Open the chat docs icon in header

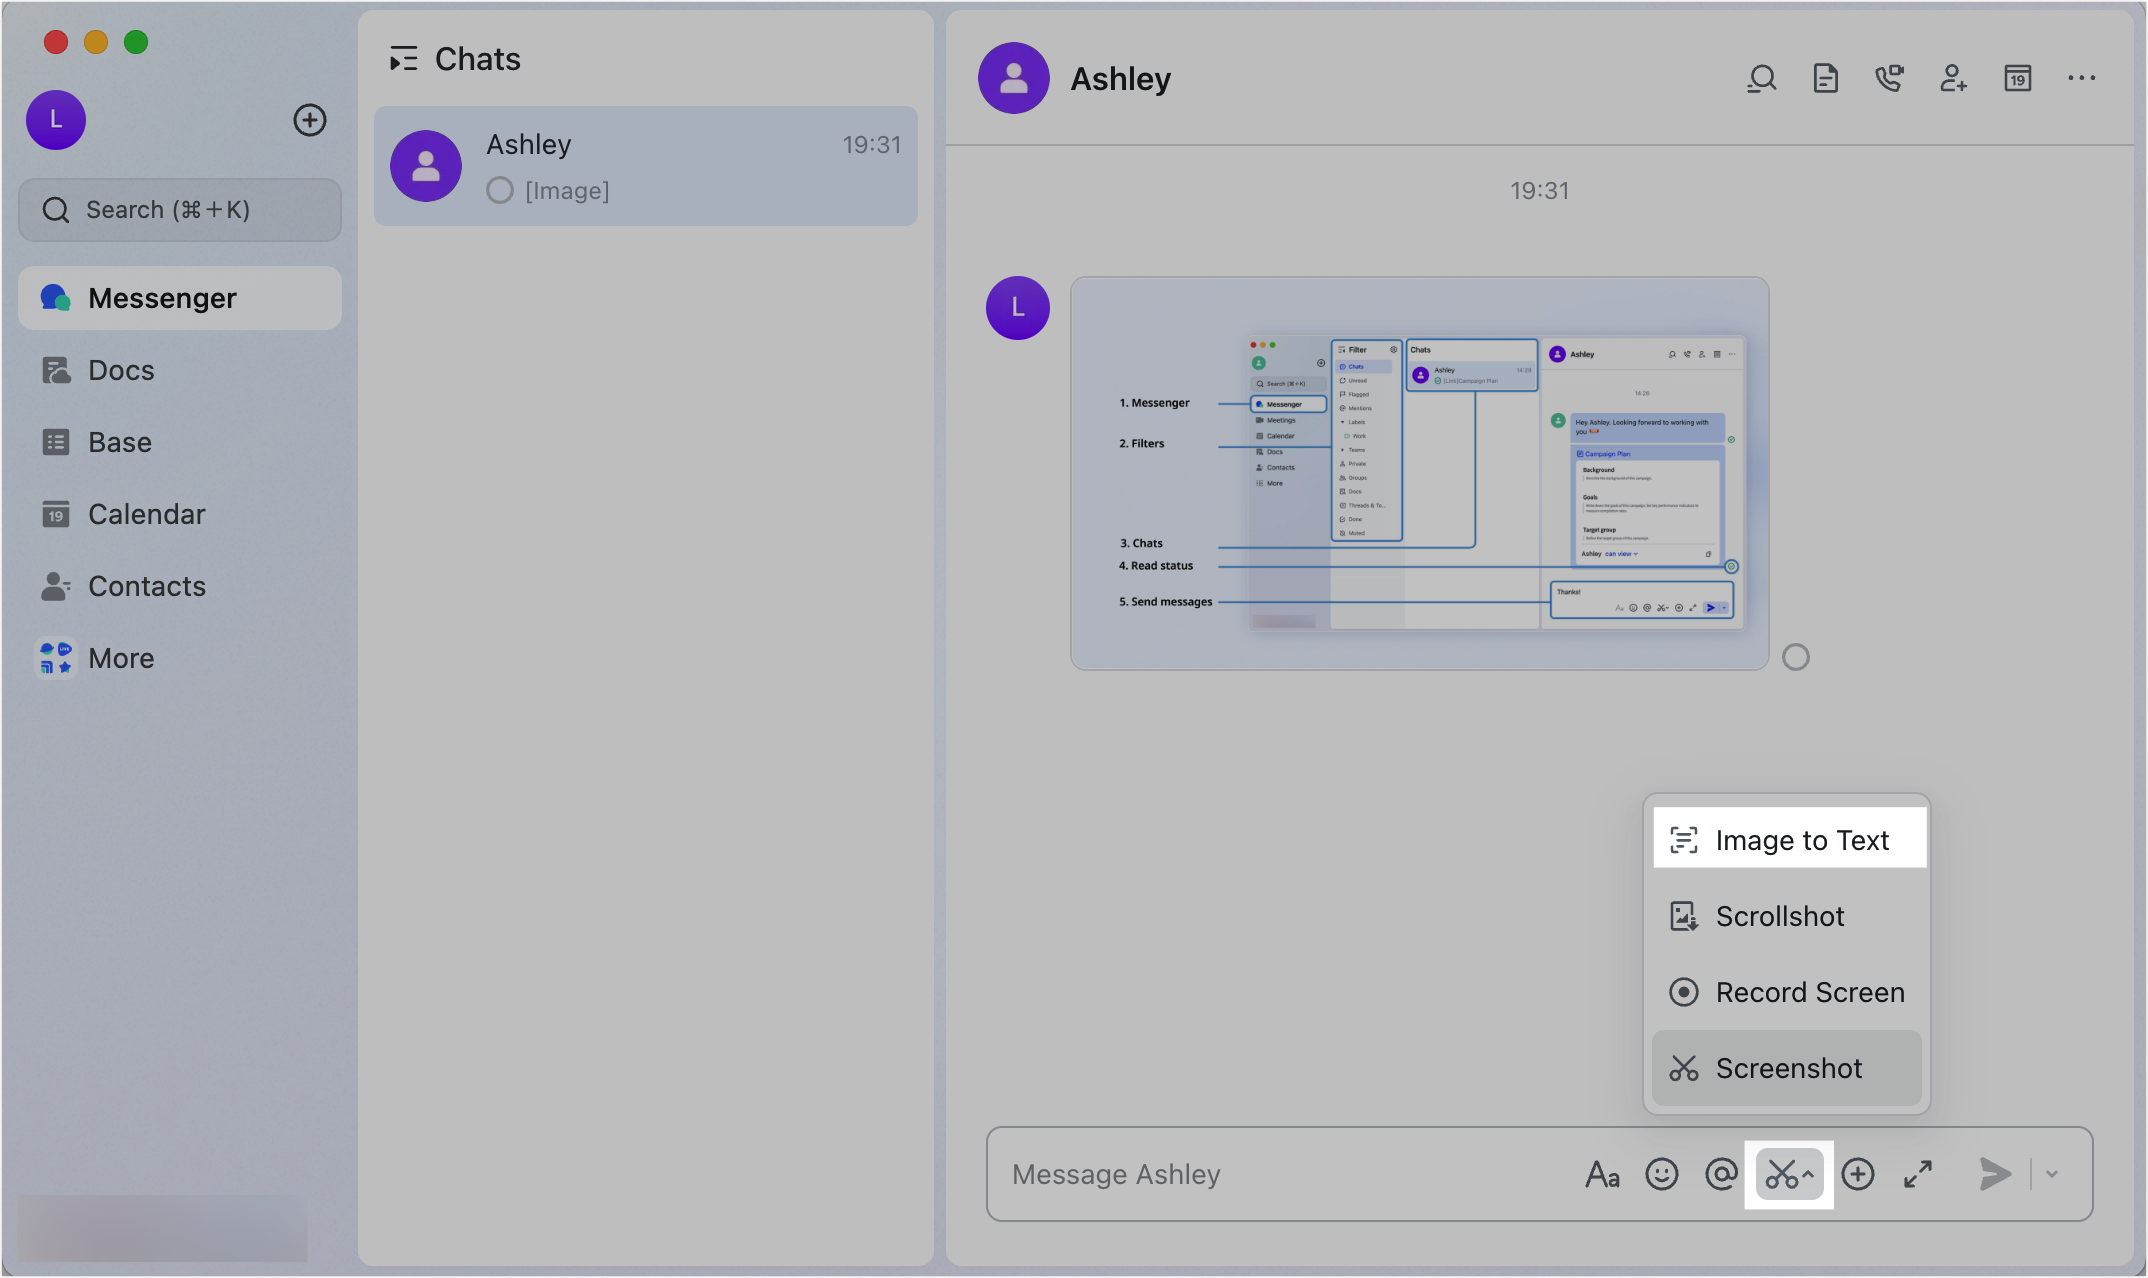coord(1826,78)
